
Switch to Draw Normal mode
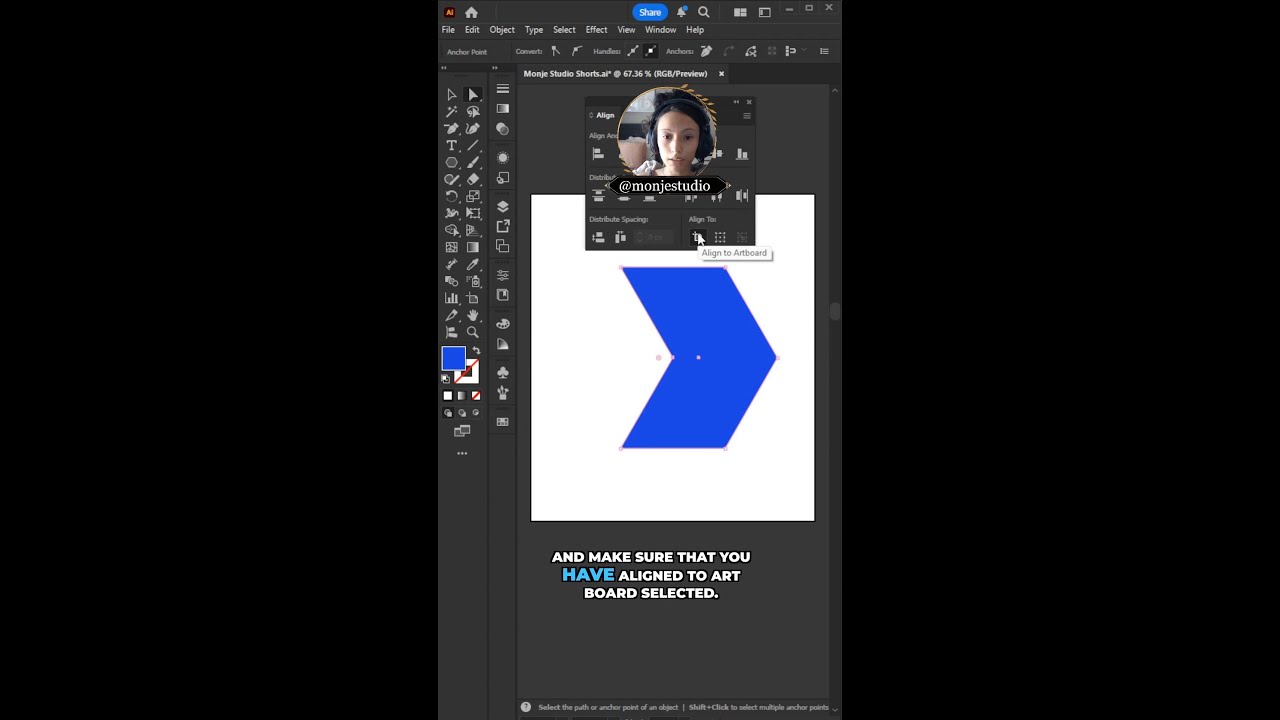[448, 413]
